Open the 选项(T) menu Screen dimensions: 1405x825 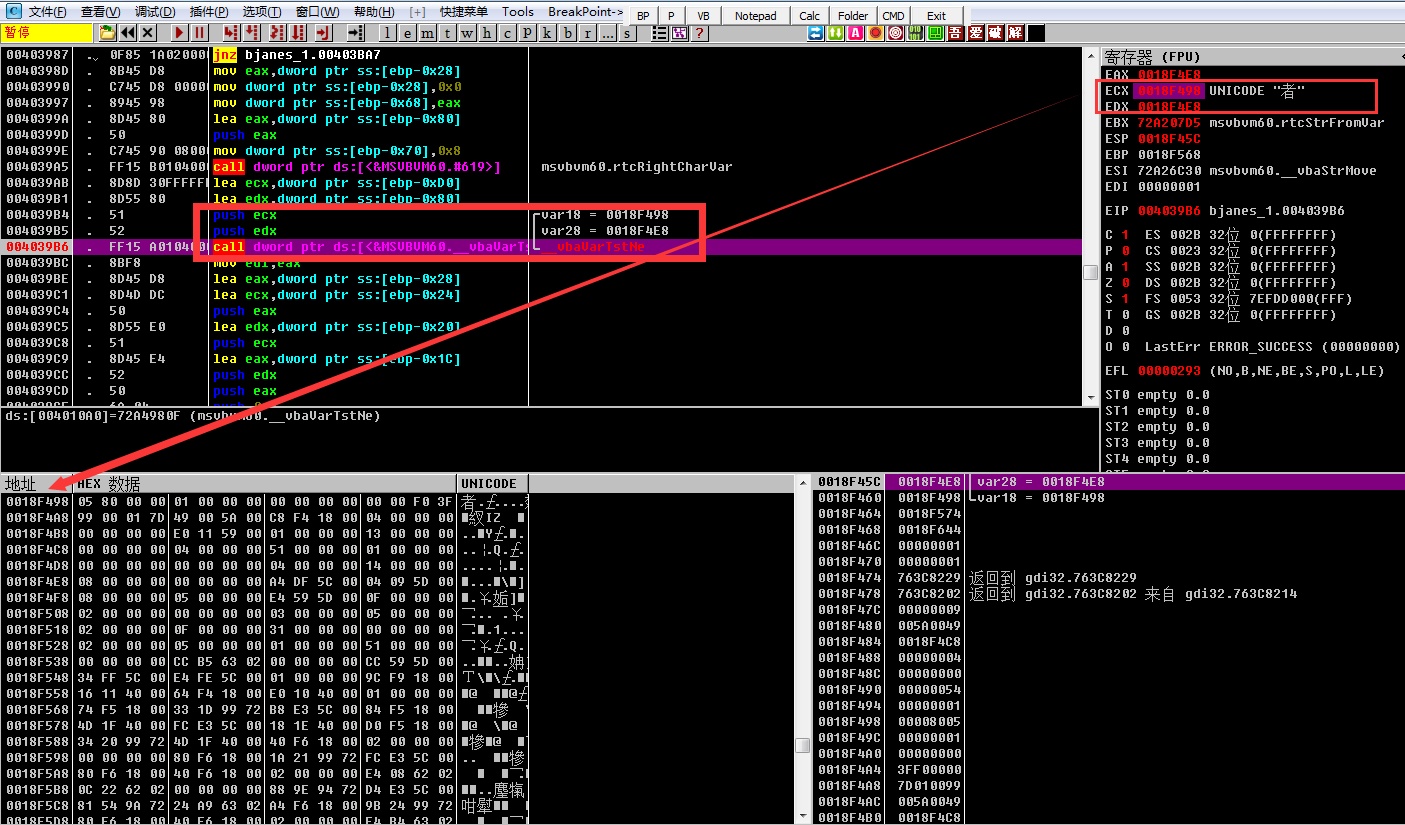(262, 12)
